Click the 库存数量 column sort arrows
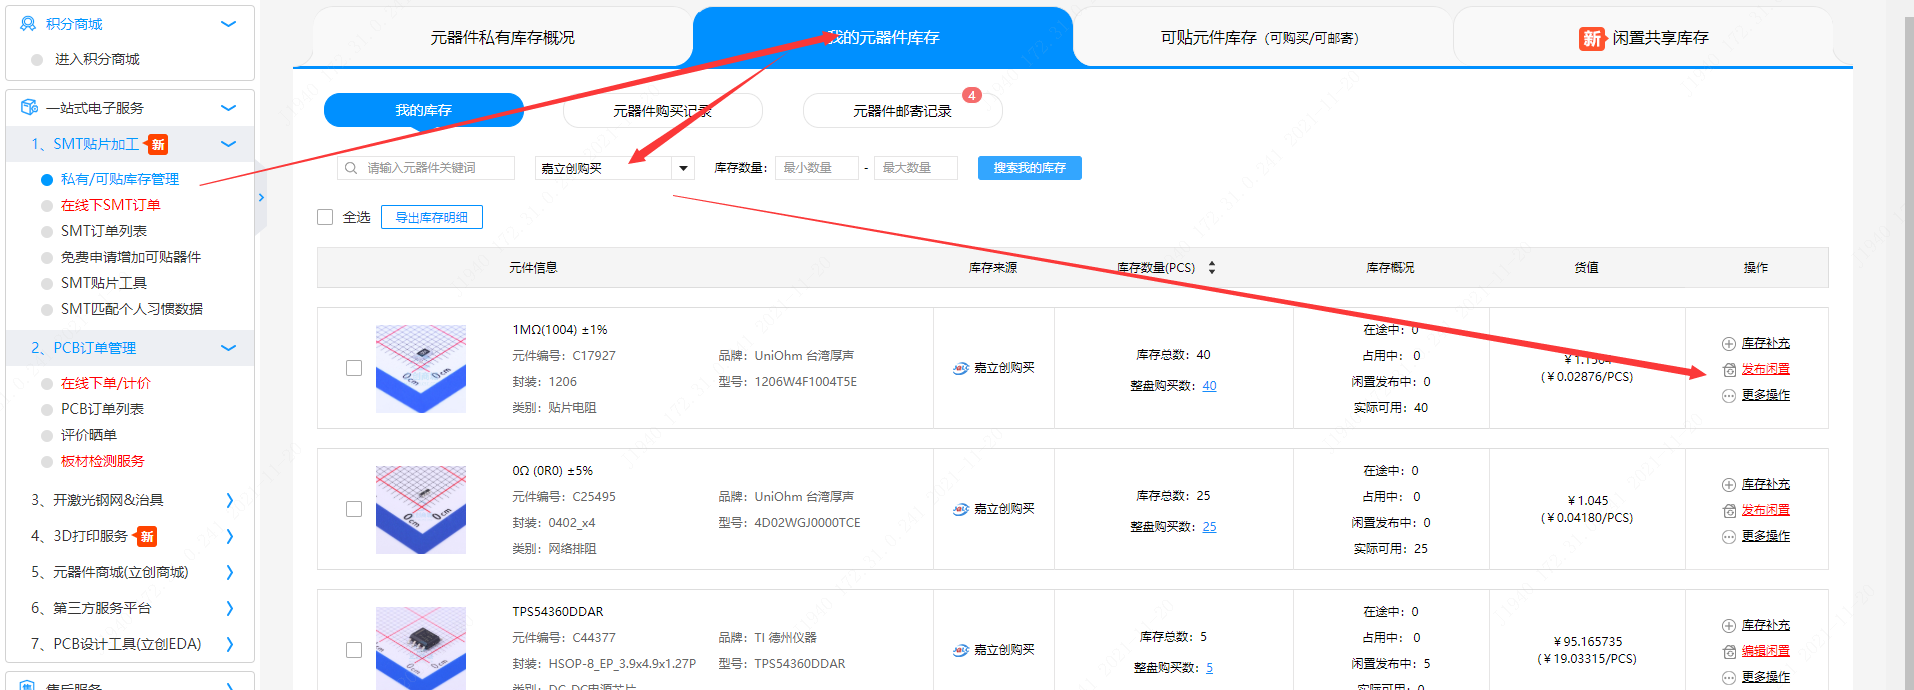The image size is (1914, 690). (x=1212, y=268)
